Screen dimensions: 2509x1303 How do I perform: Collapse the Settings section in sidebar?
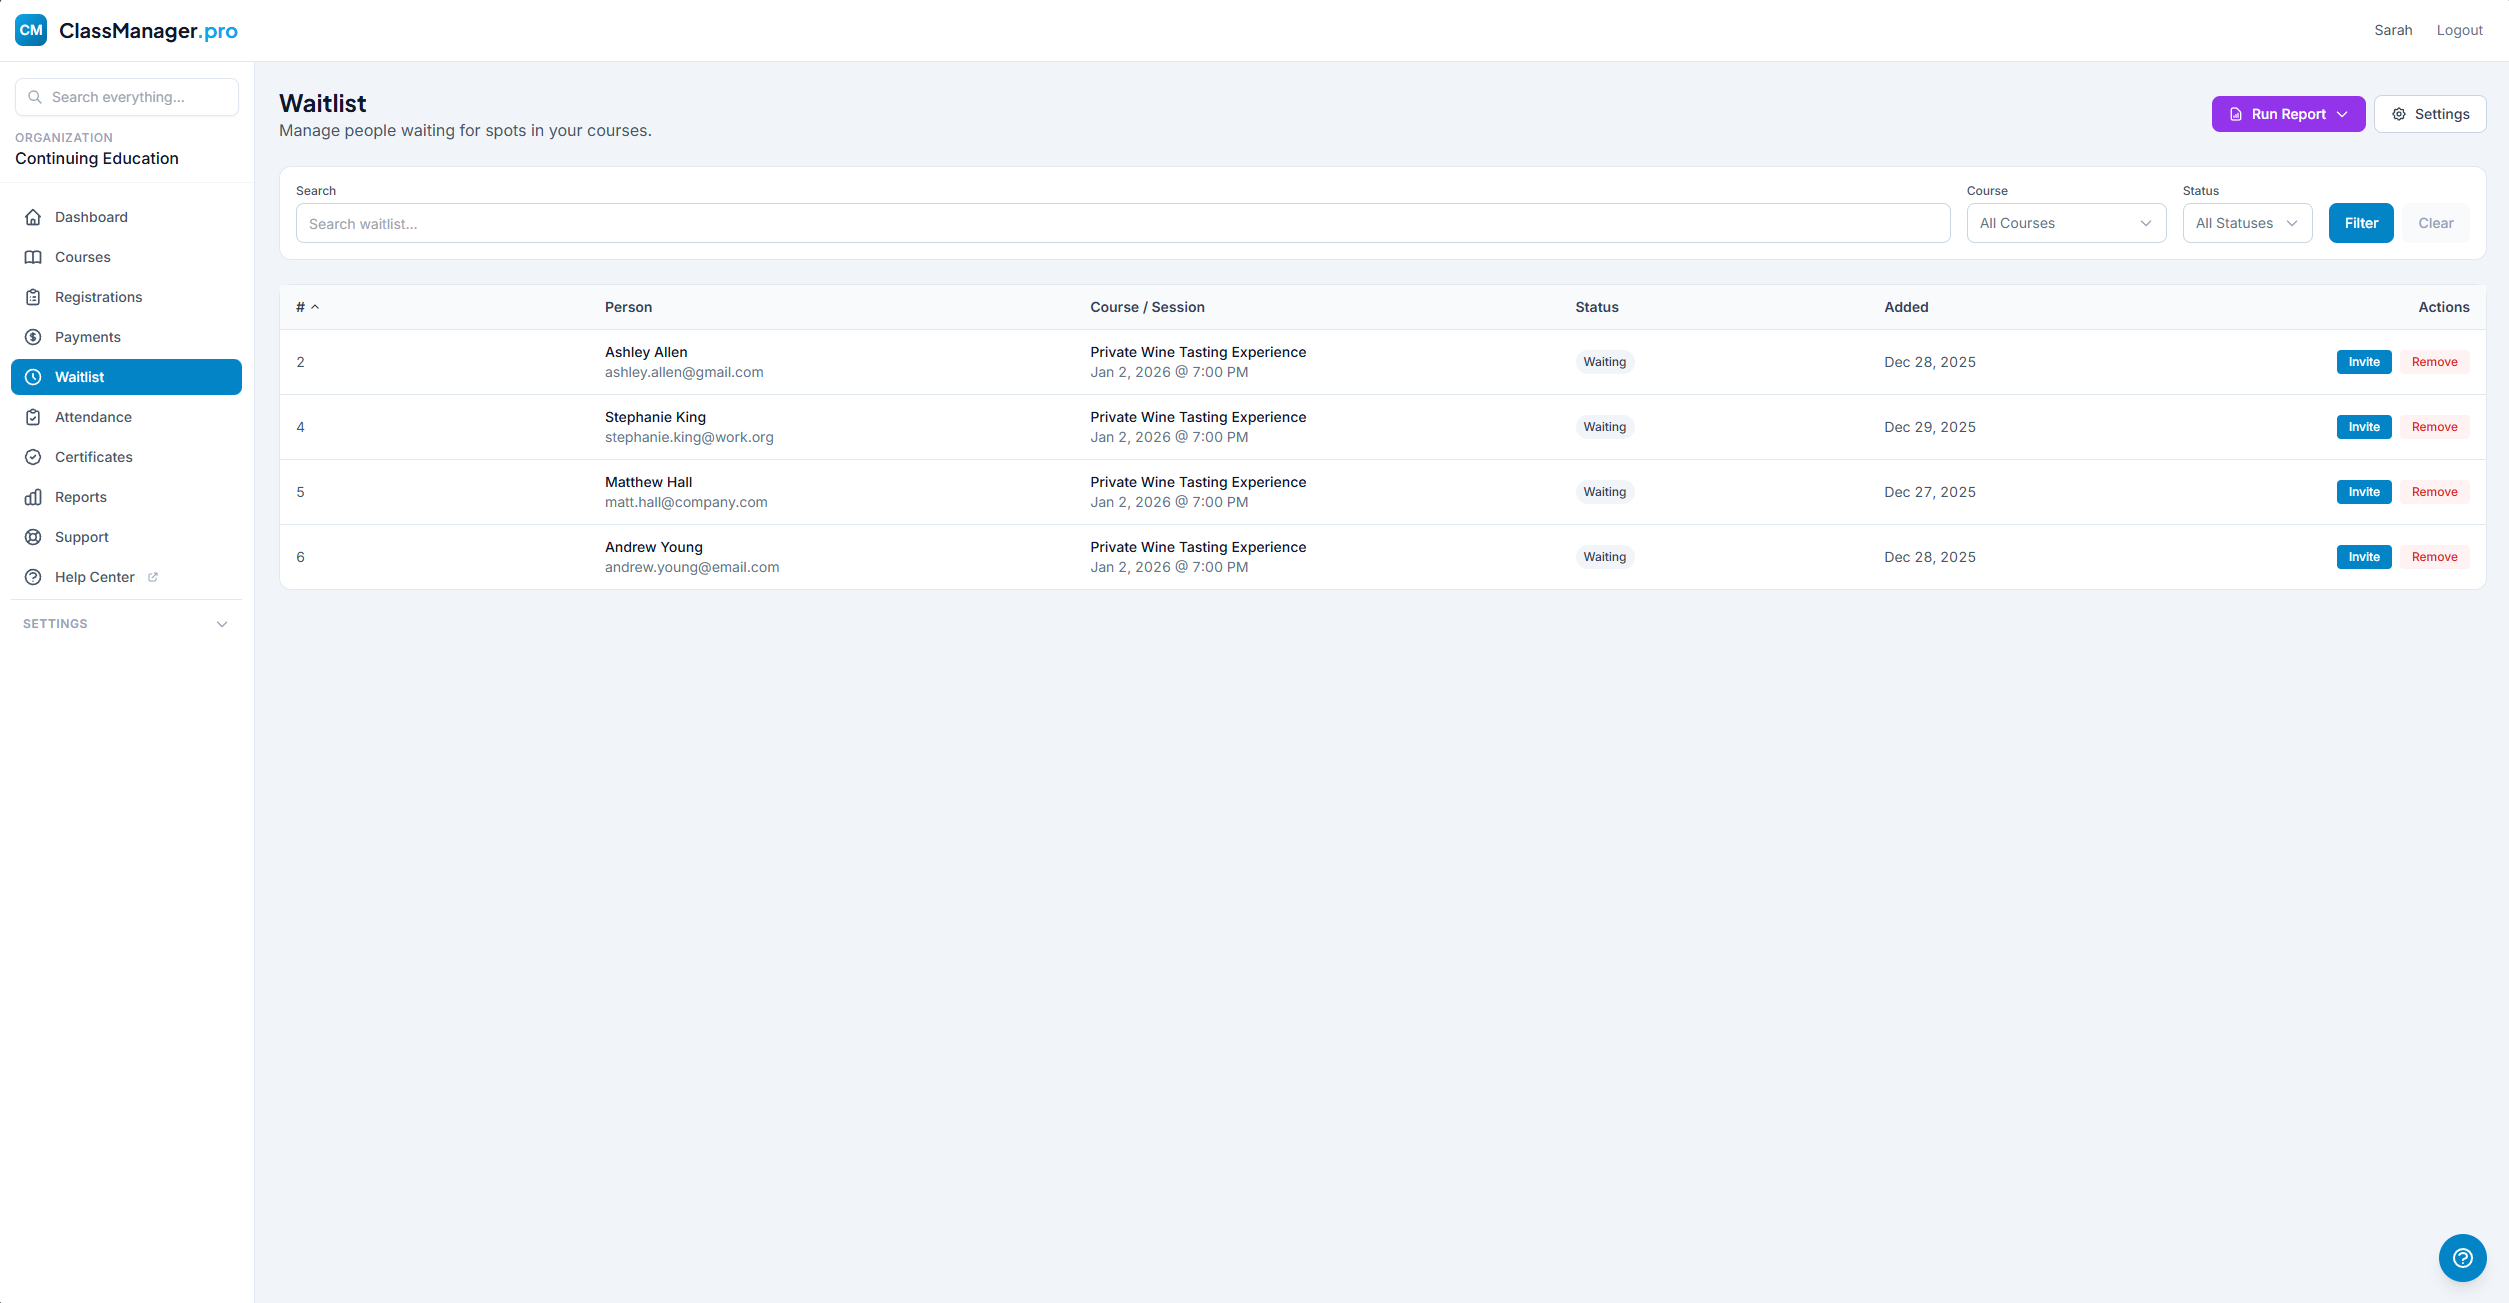click(222, 623)
